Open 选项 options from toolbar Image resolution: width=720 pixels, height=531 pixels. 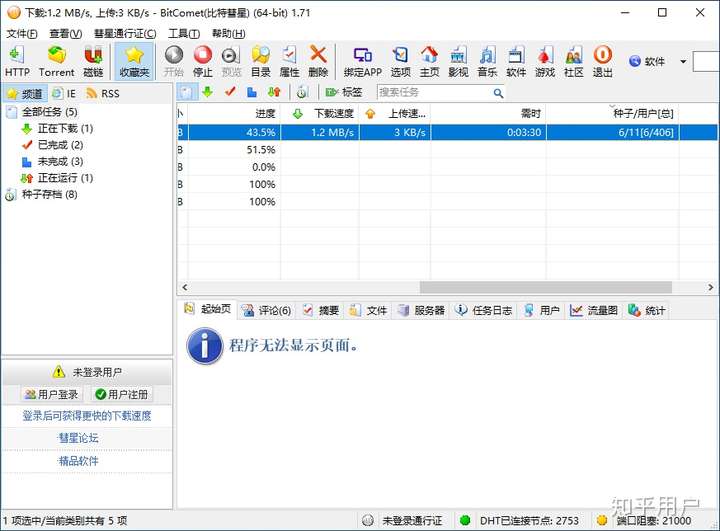coord(400,61)
